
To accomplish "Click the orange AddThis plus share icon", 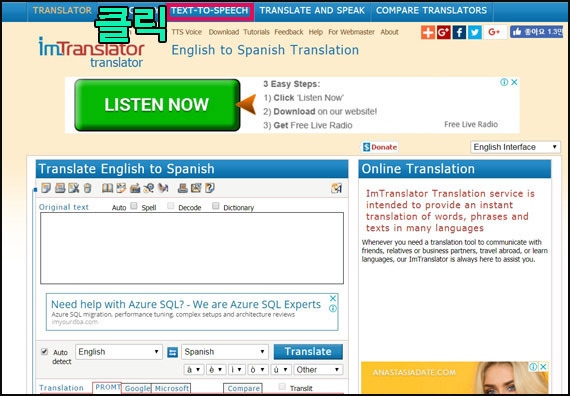I will tap(428, 32).
